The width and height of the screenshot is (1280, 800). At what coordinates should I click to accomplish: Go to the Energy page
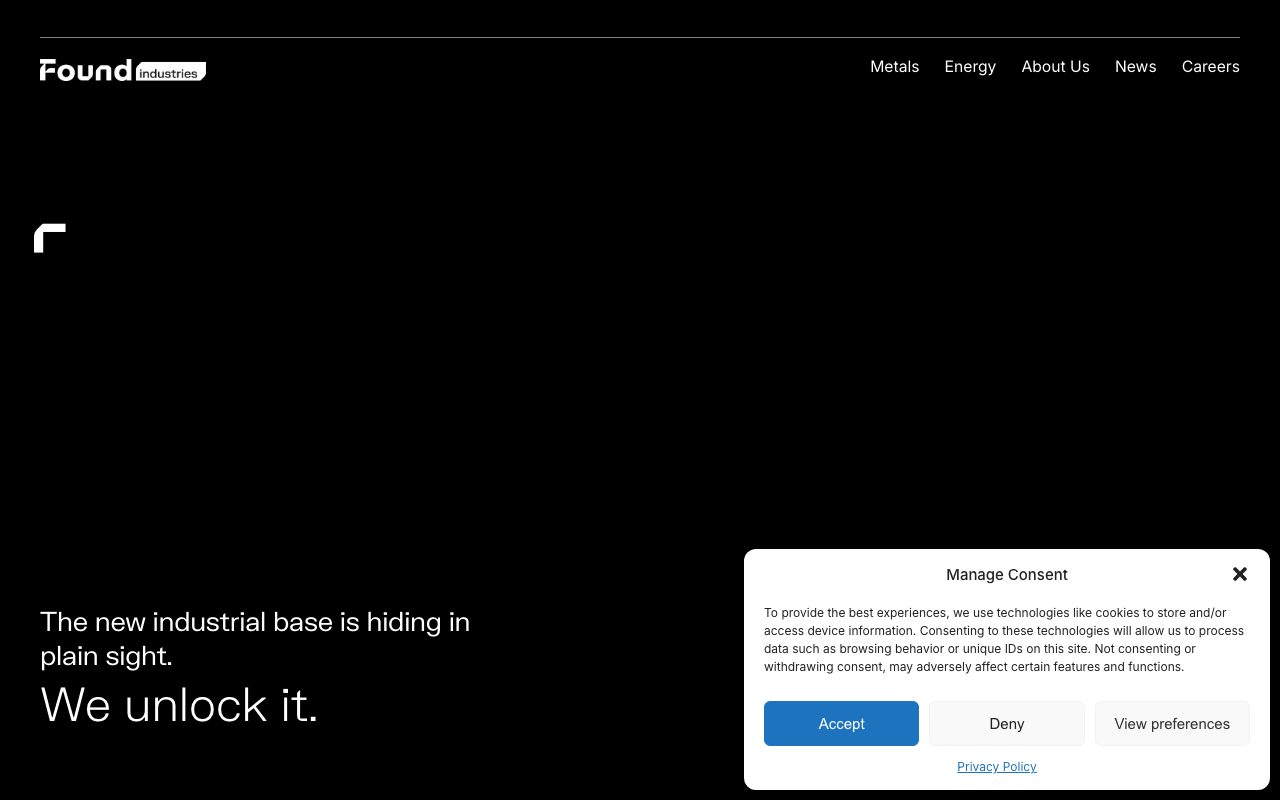tap(970, 67)
